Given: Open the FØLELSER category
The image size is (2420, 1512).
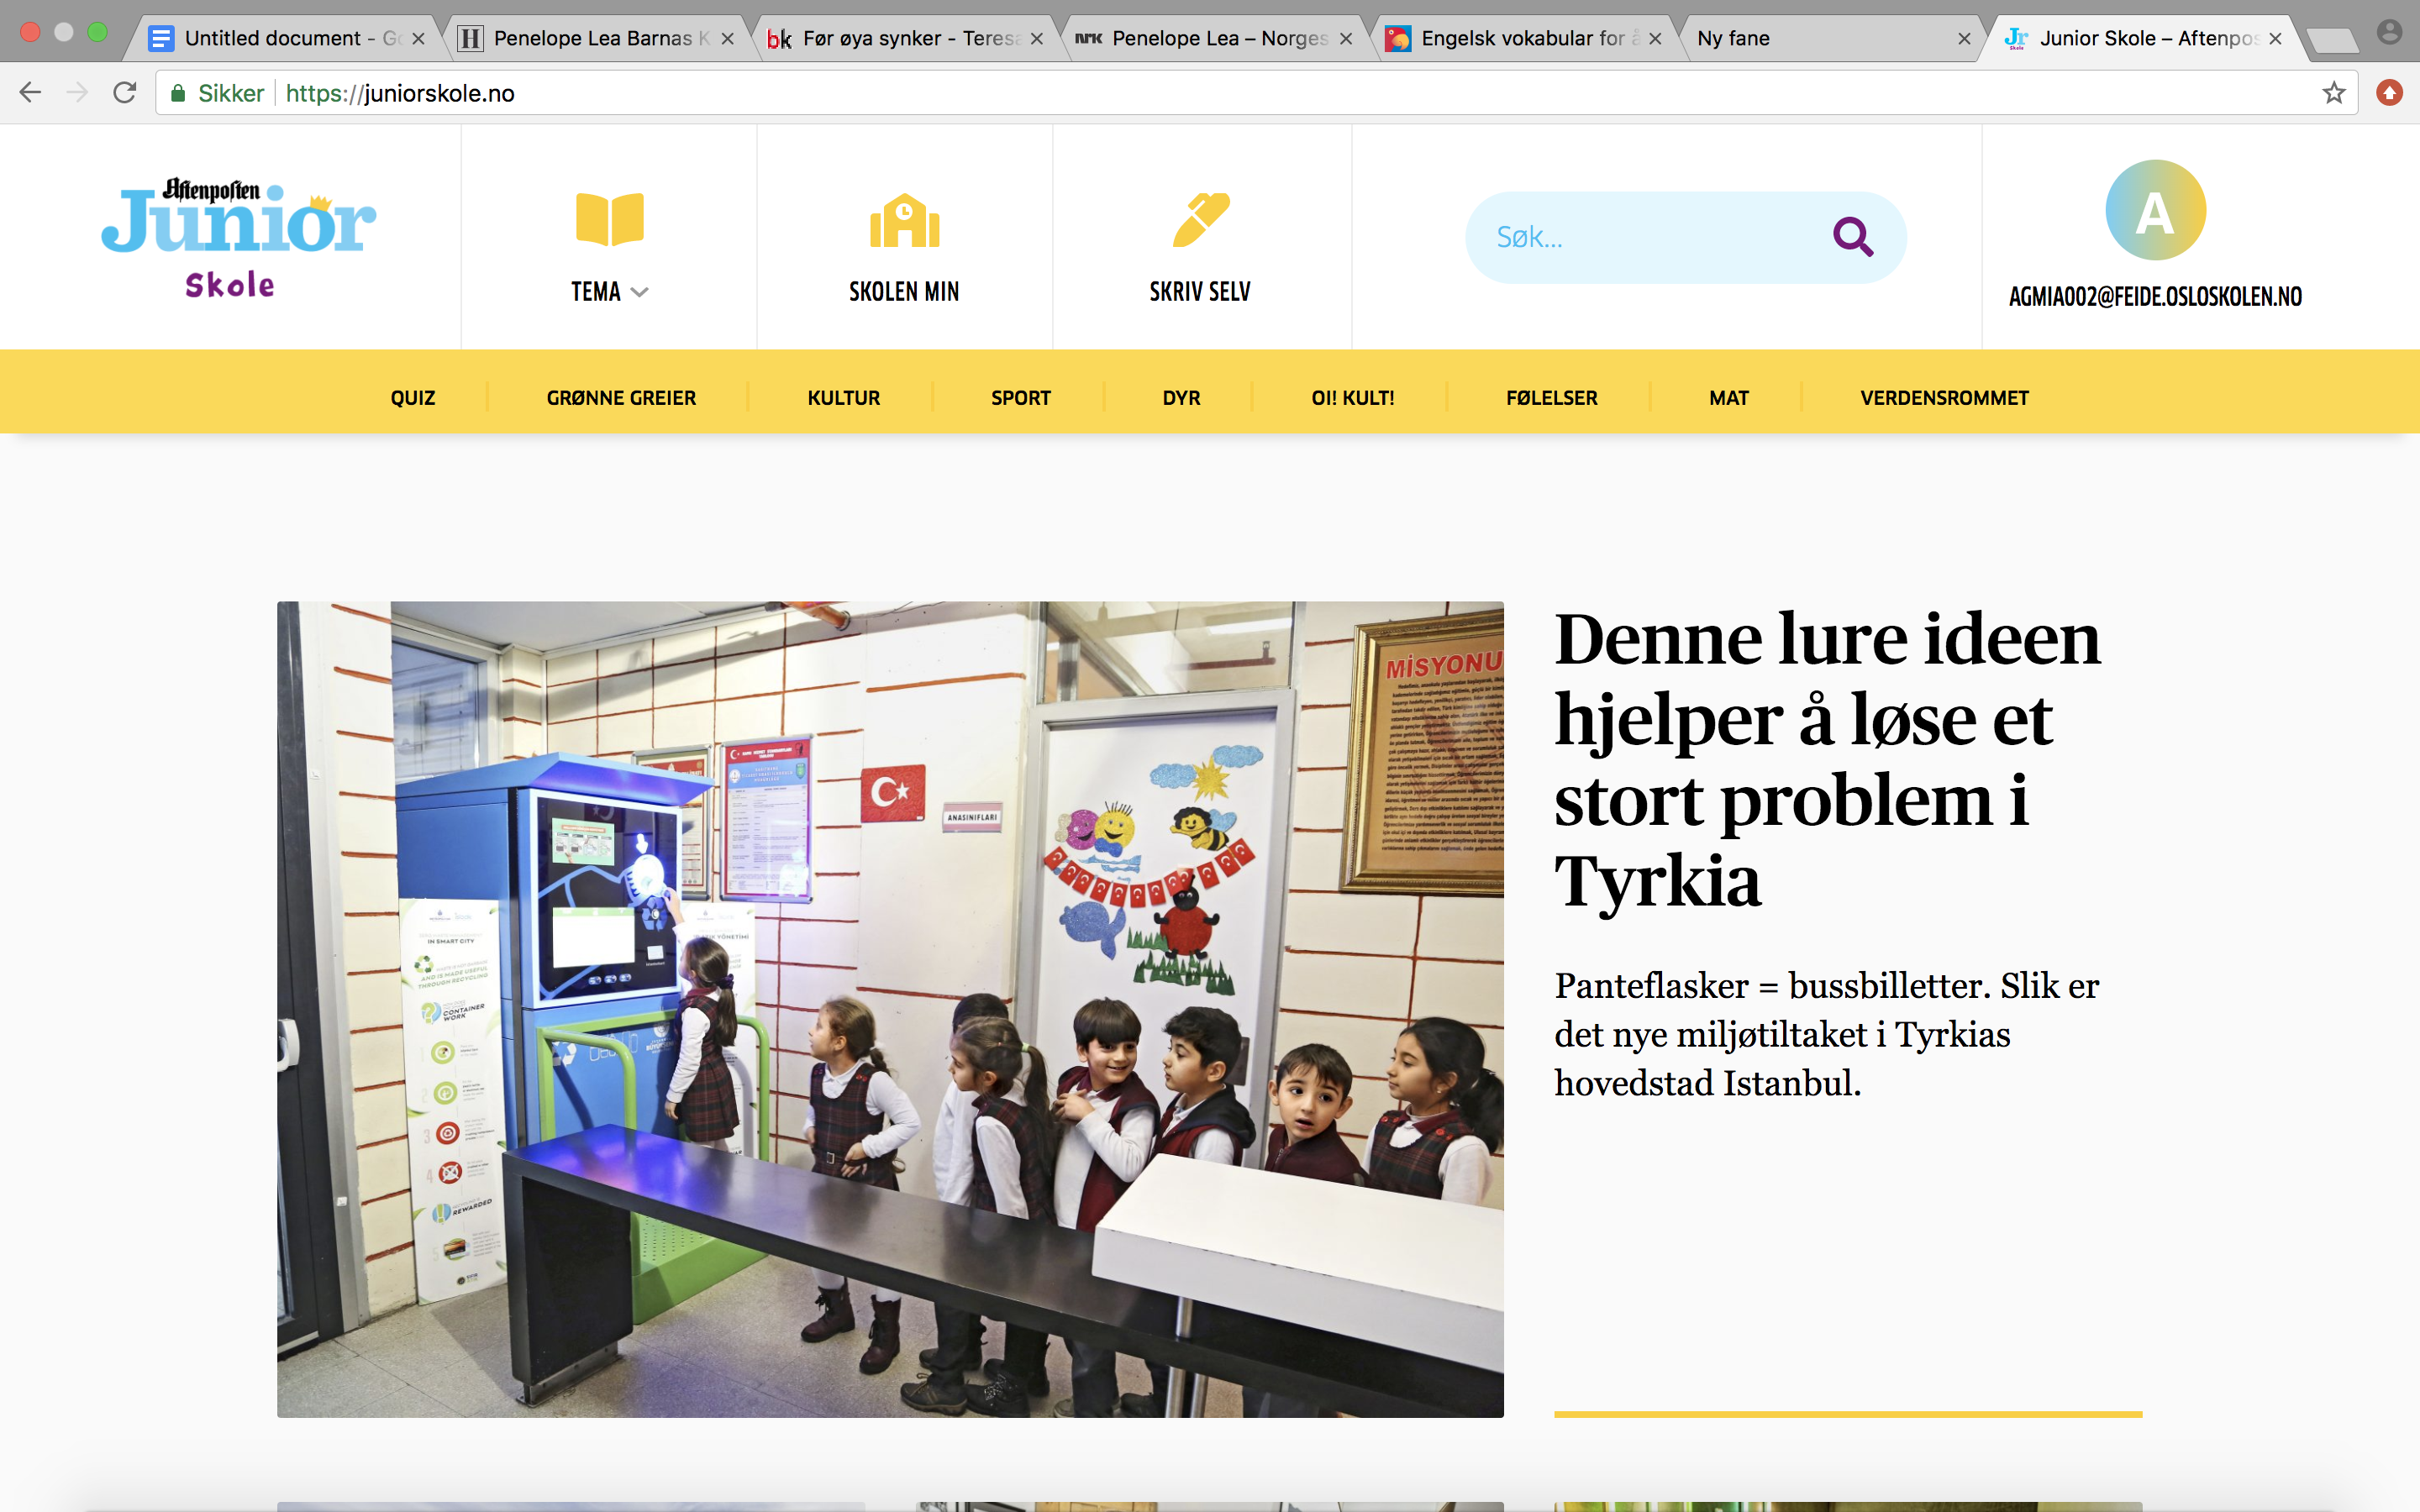Looking at the screenshot, I should 1551,398.
